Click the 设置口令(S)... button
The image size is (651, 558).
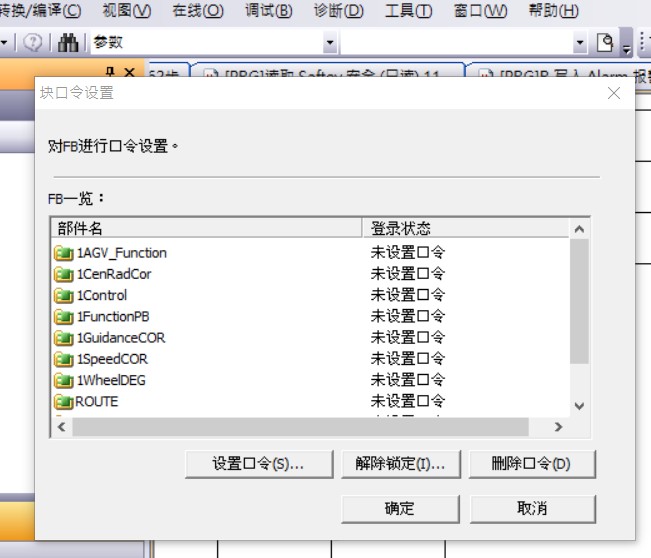(x=258, y=464)
